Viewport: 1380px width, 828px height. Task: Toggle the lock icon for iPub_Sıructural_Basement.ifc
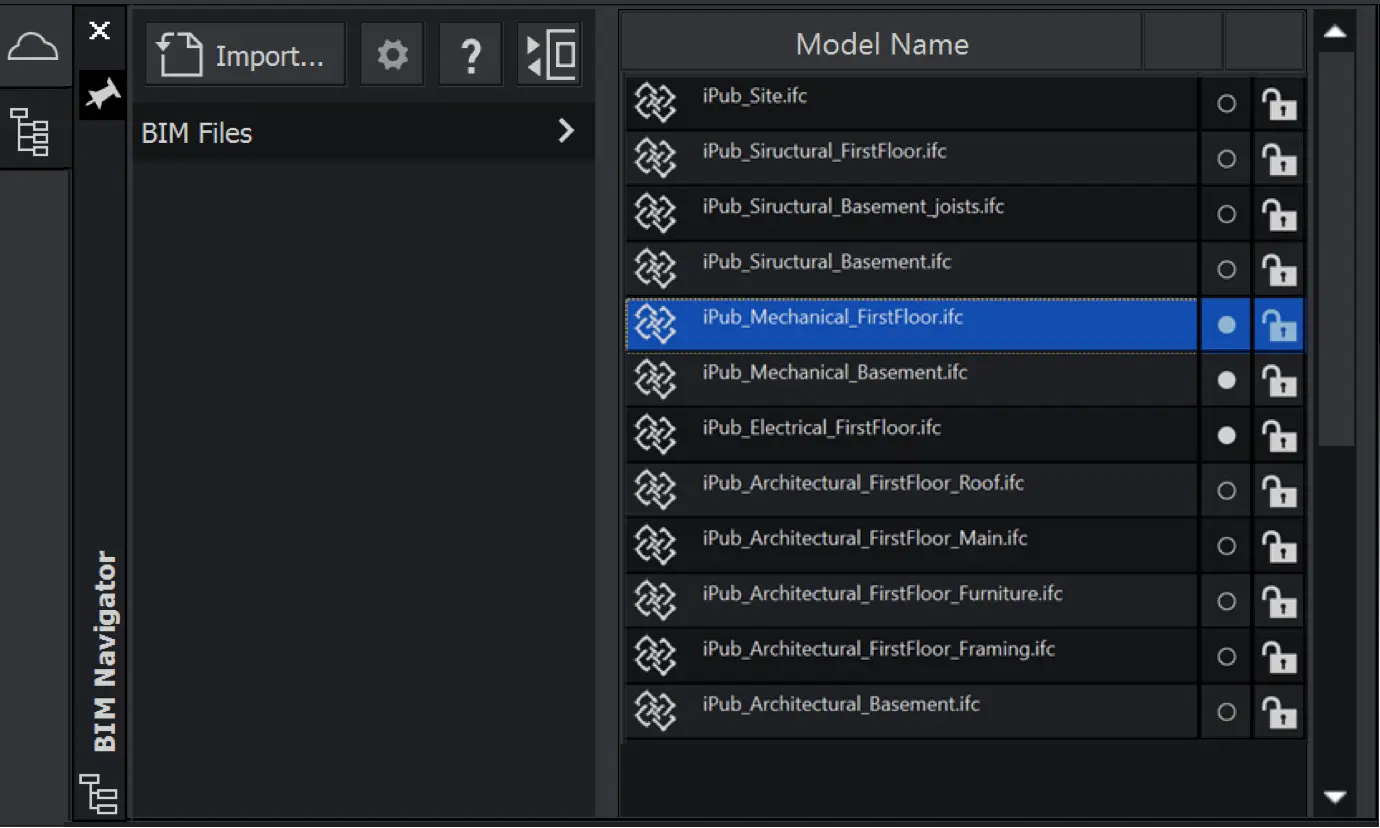pos(1278,269)
